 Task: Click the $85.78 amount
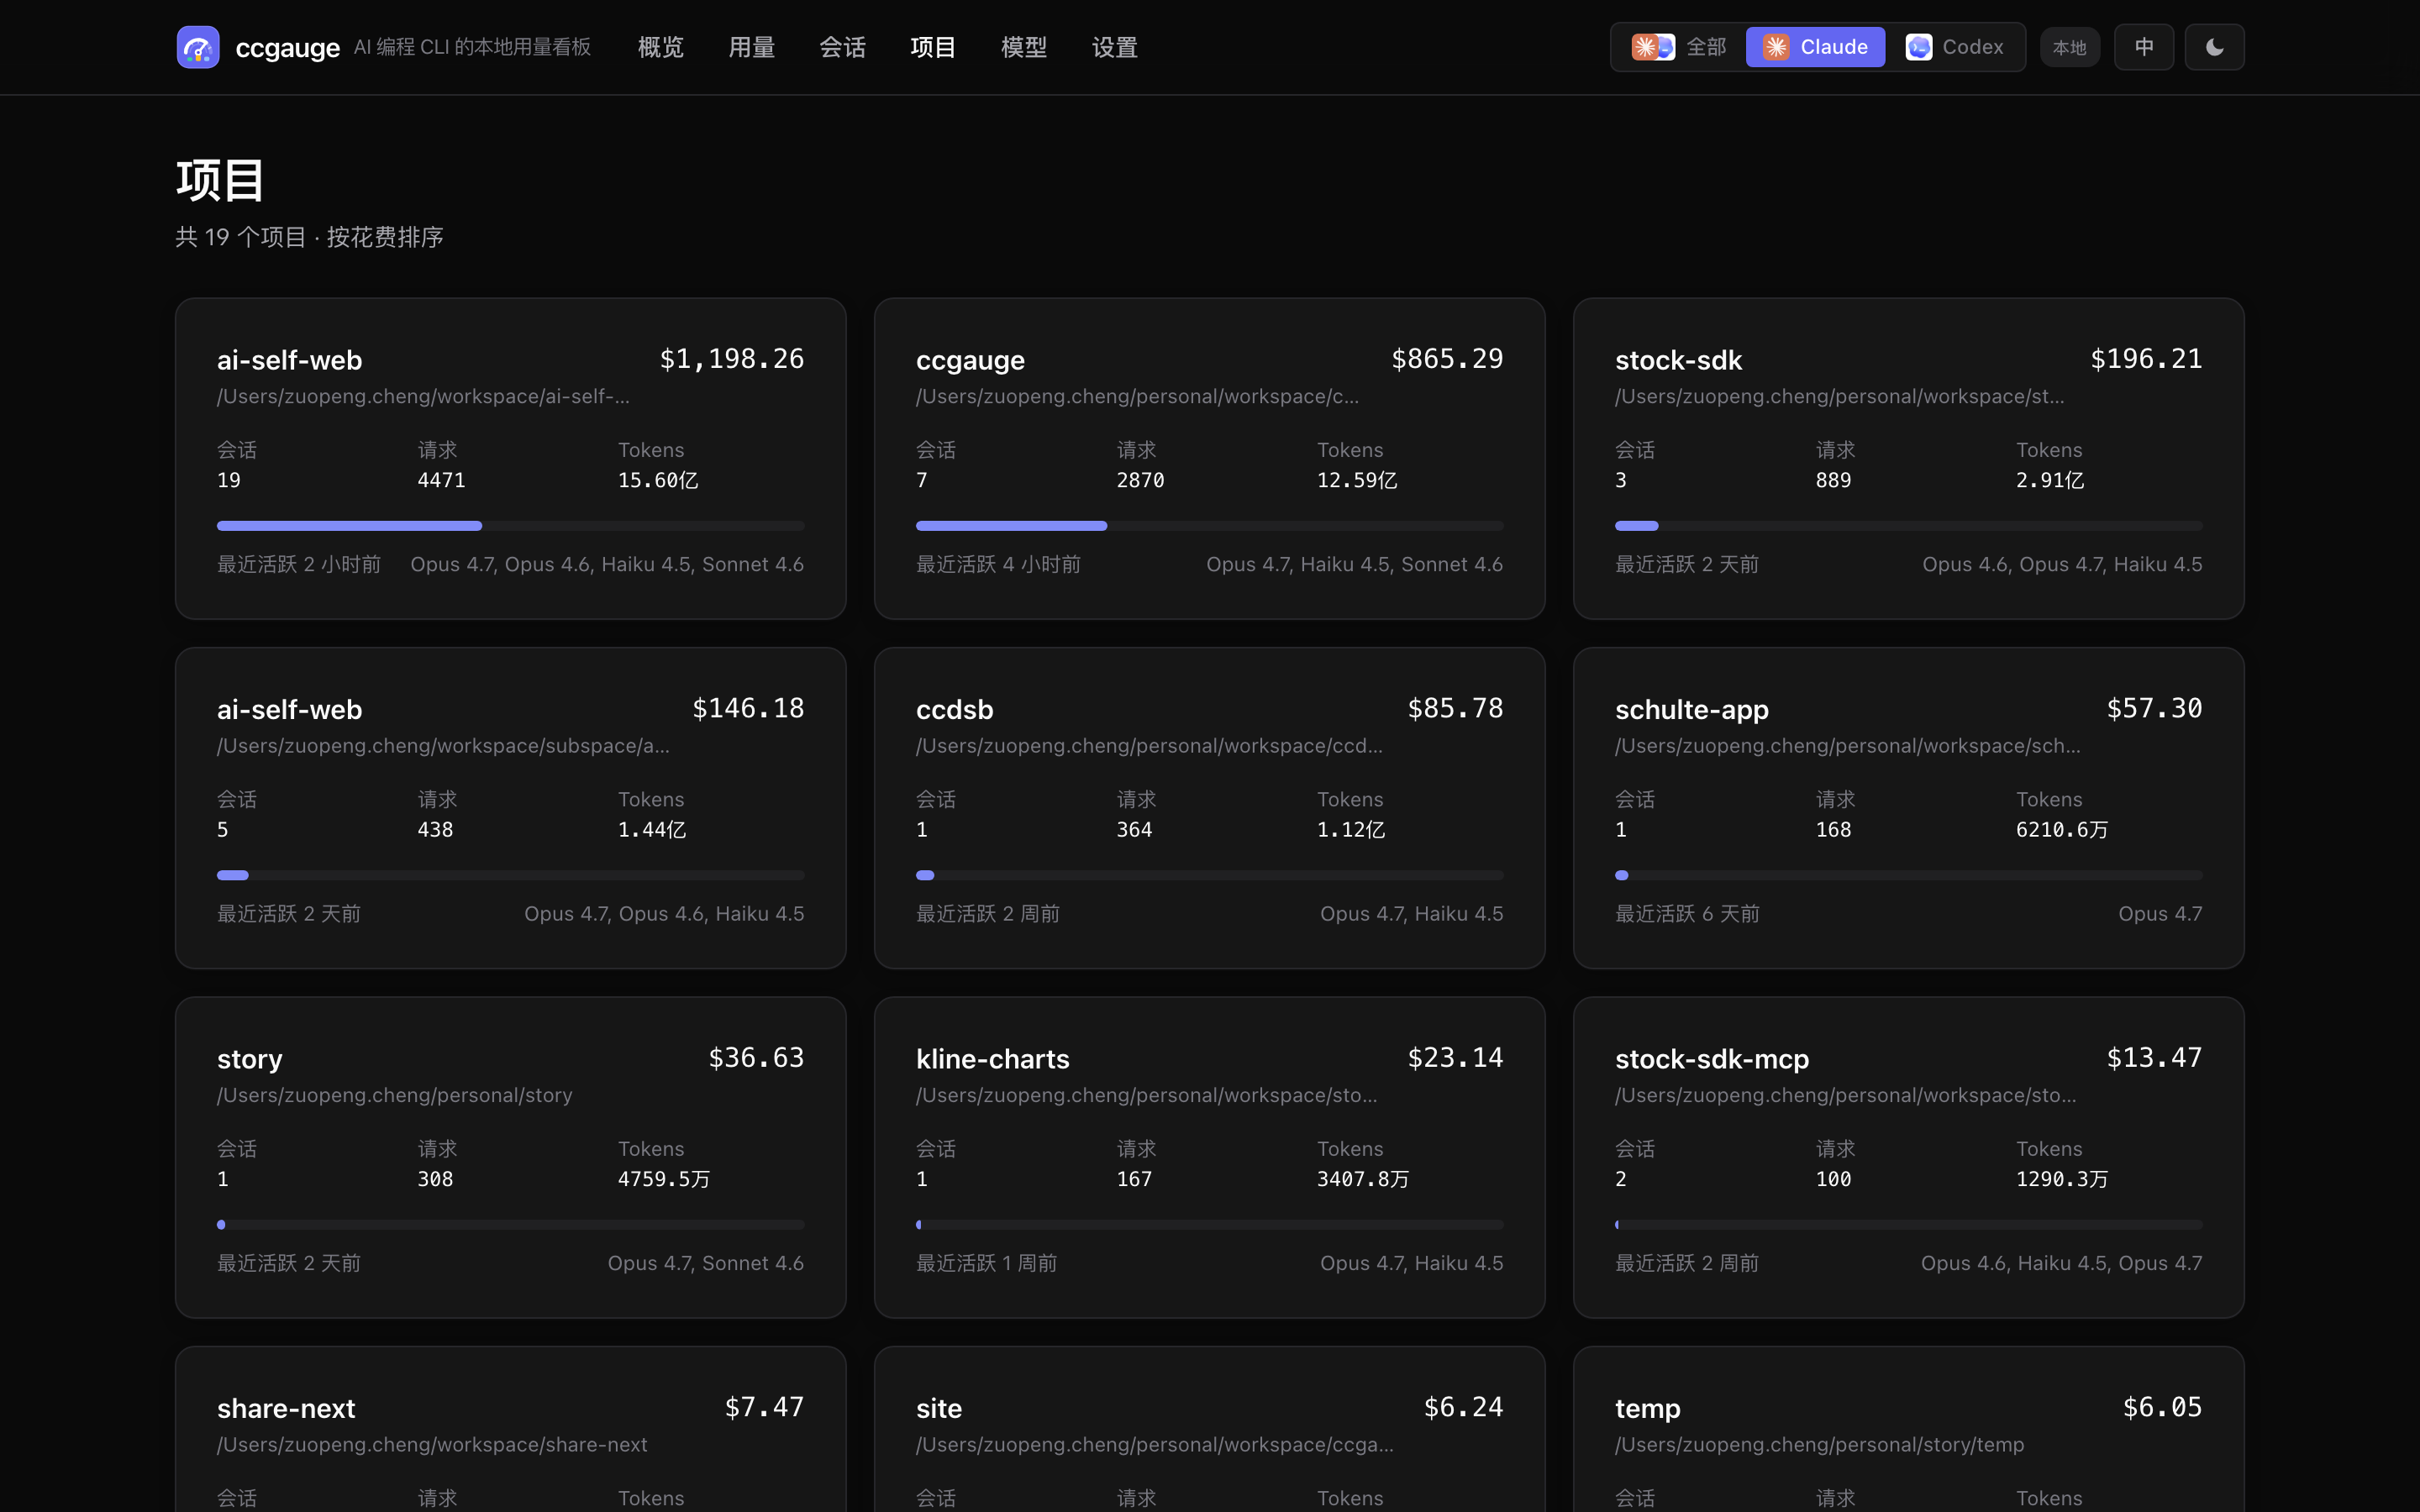tap(1455, 708)
